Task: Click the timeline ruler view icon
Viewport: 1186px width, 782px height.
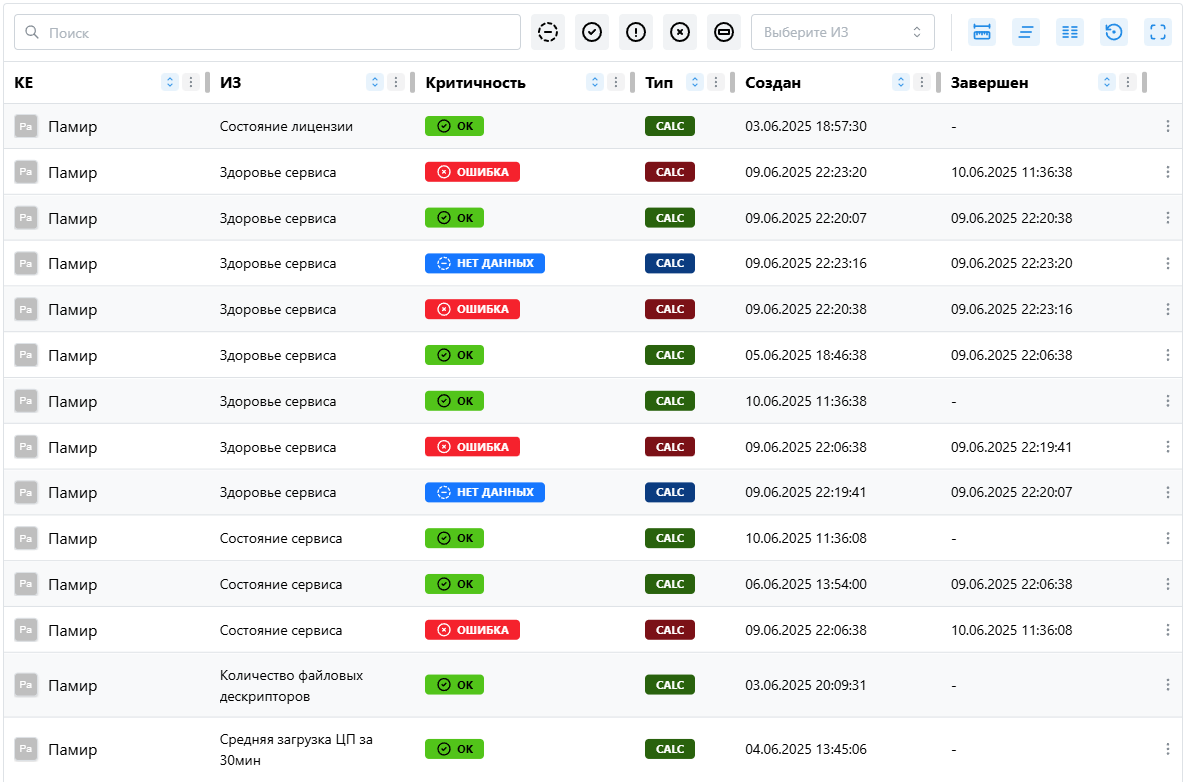Action: click(981, 32)
